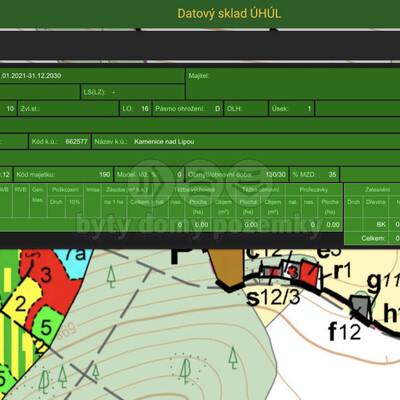The image size is (400, 400).
Task: Click map label r1
Action: [342, 270]
